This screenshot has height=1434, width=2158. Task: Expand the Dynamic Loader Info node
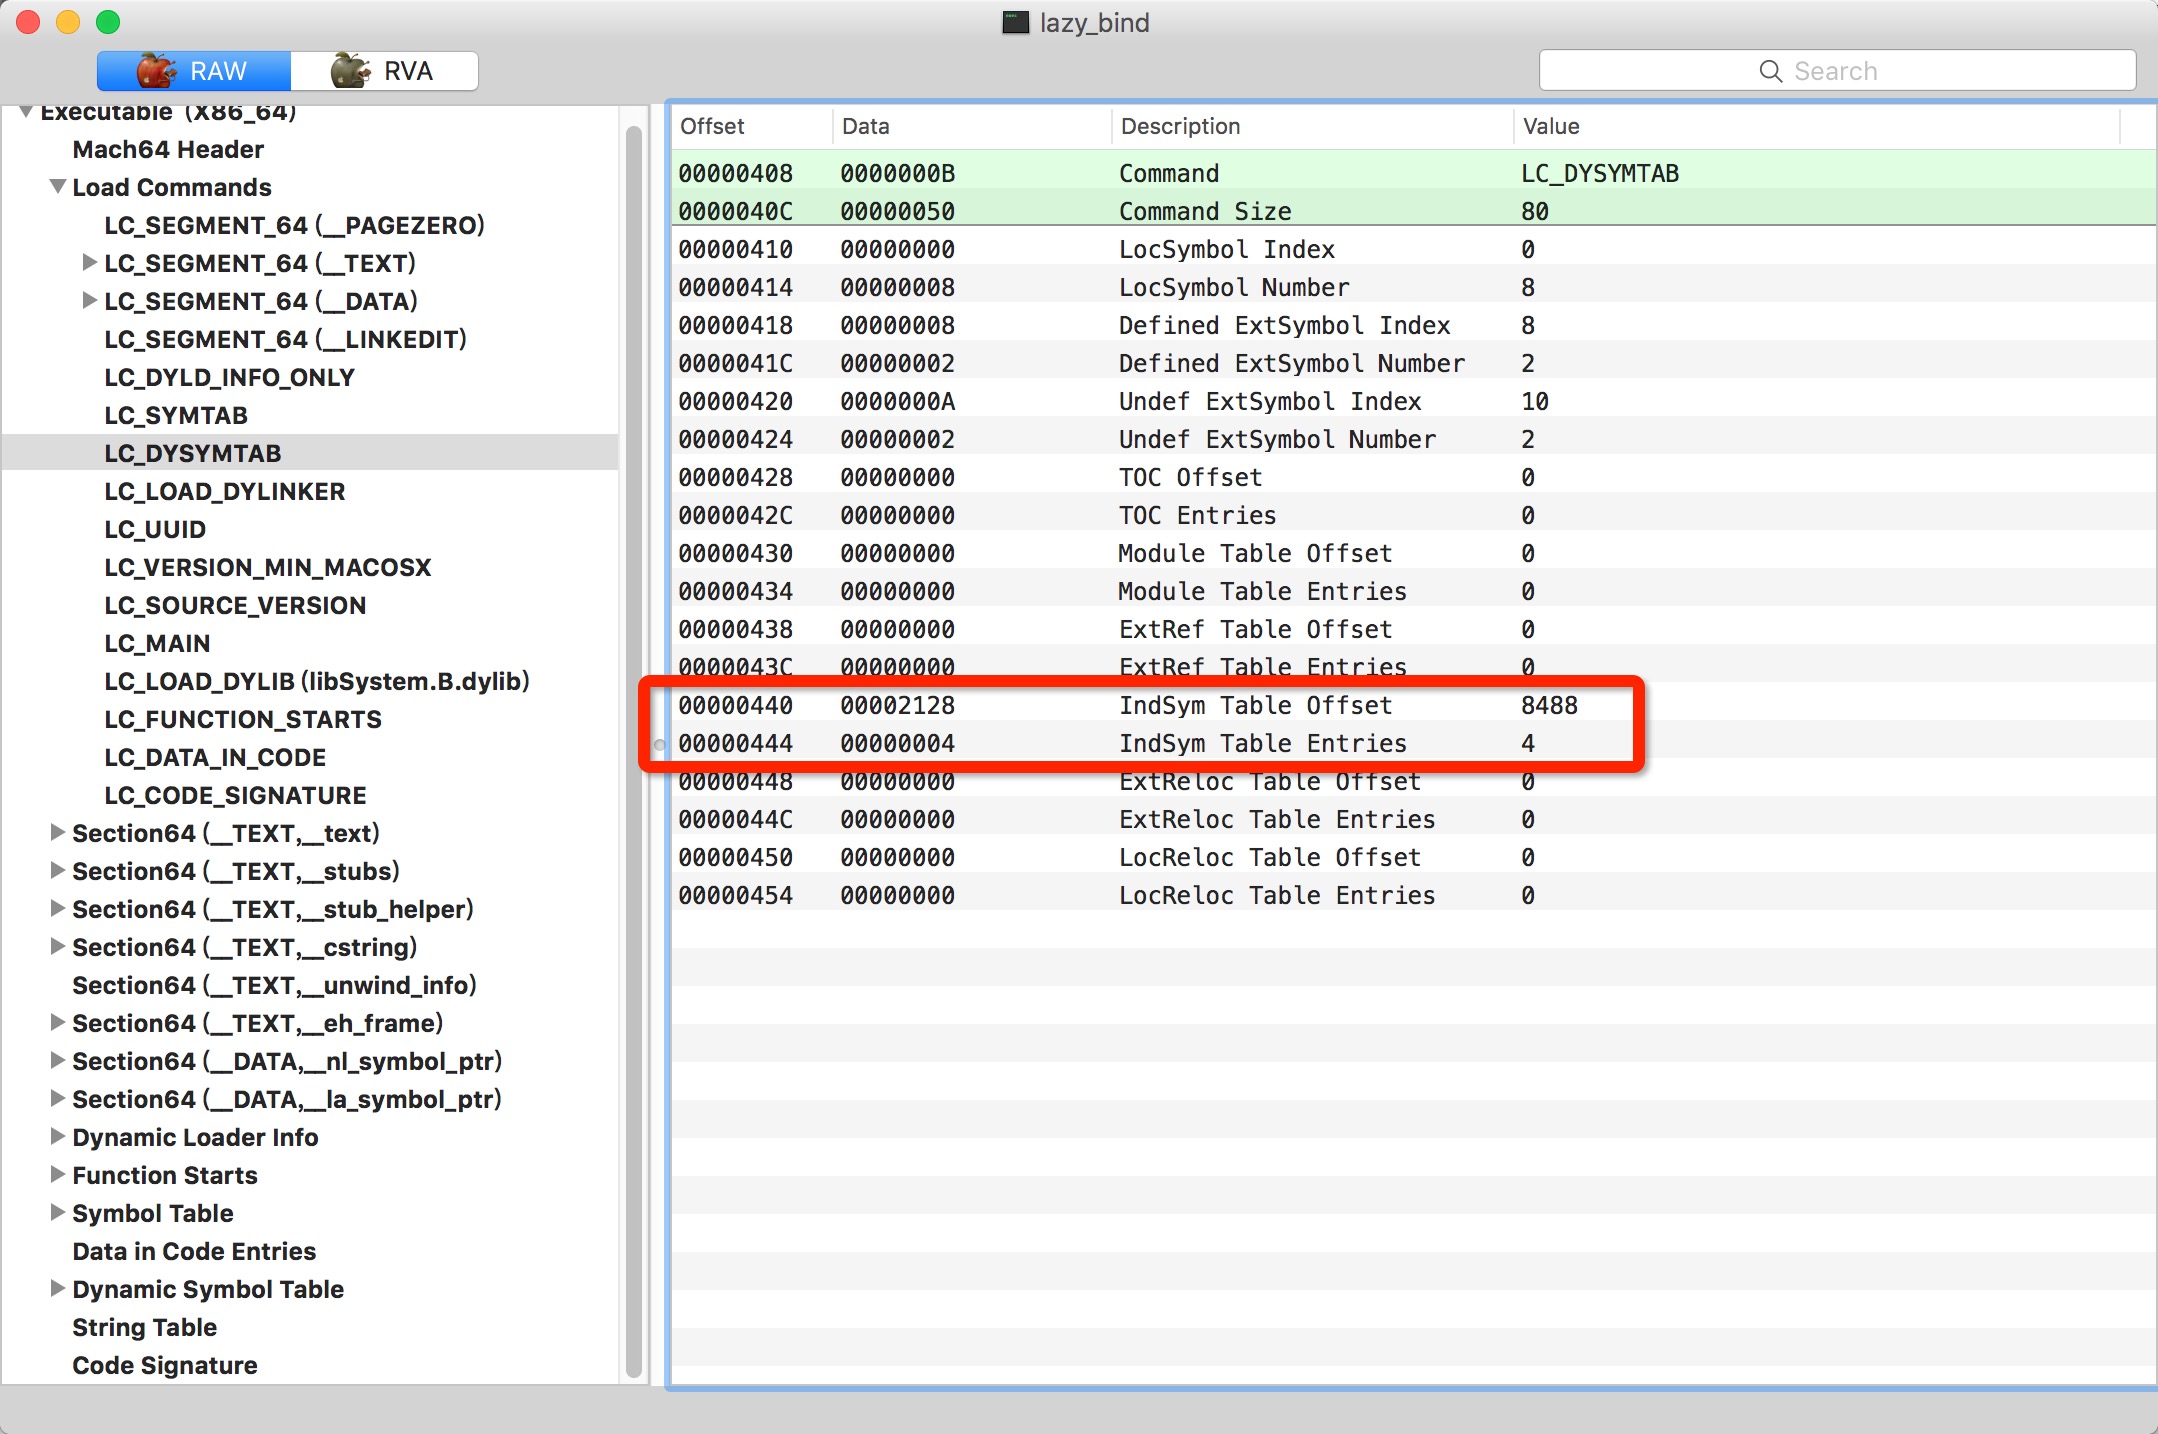coord(58,1137)
